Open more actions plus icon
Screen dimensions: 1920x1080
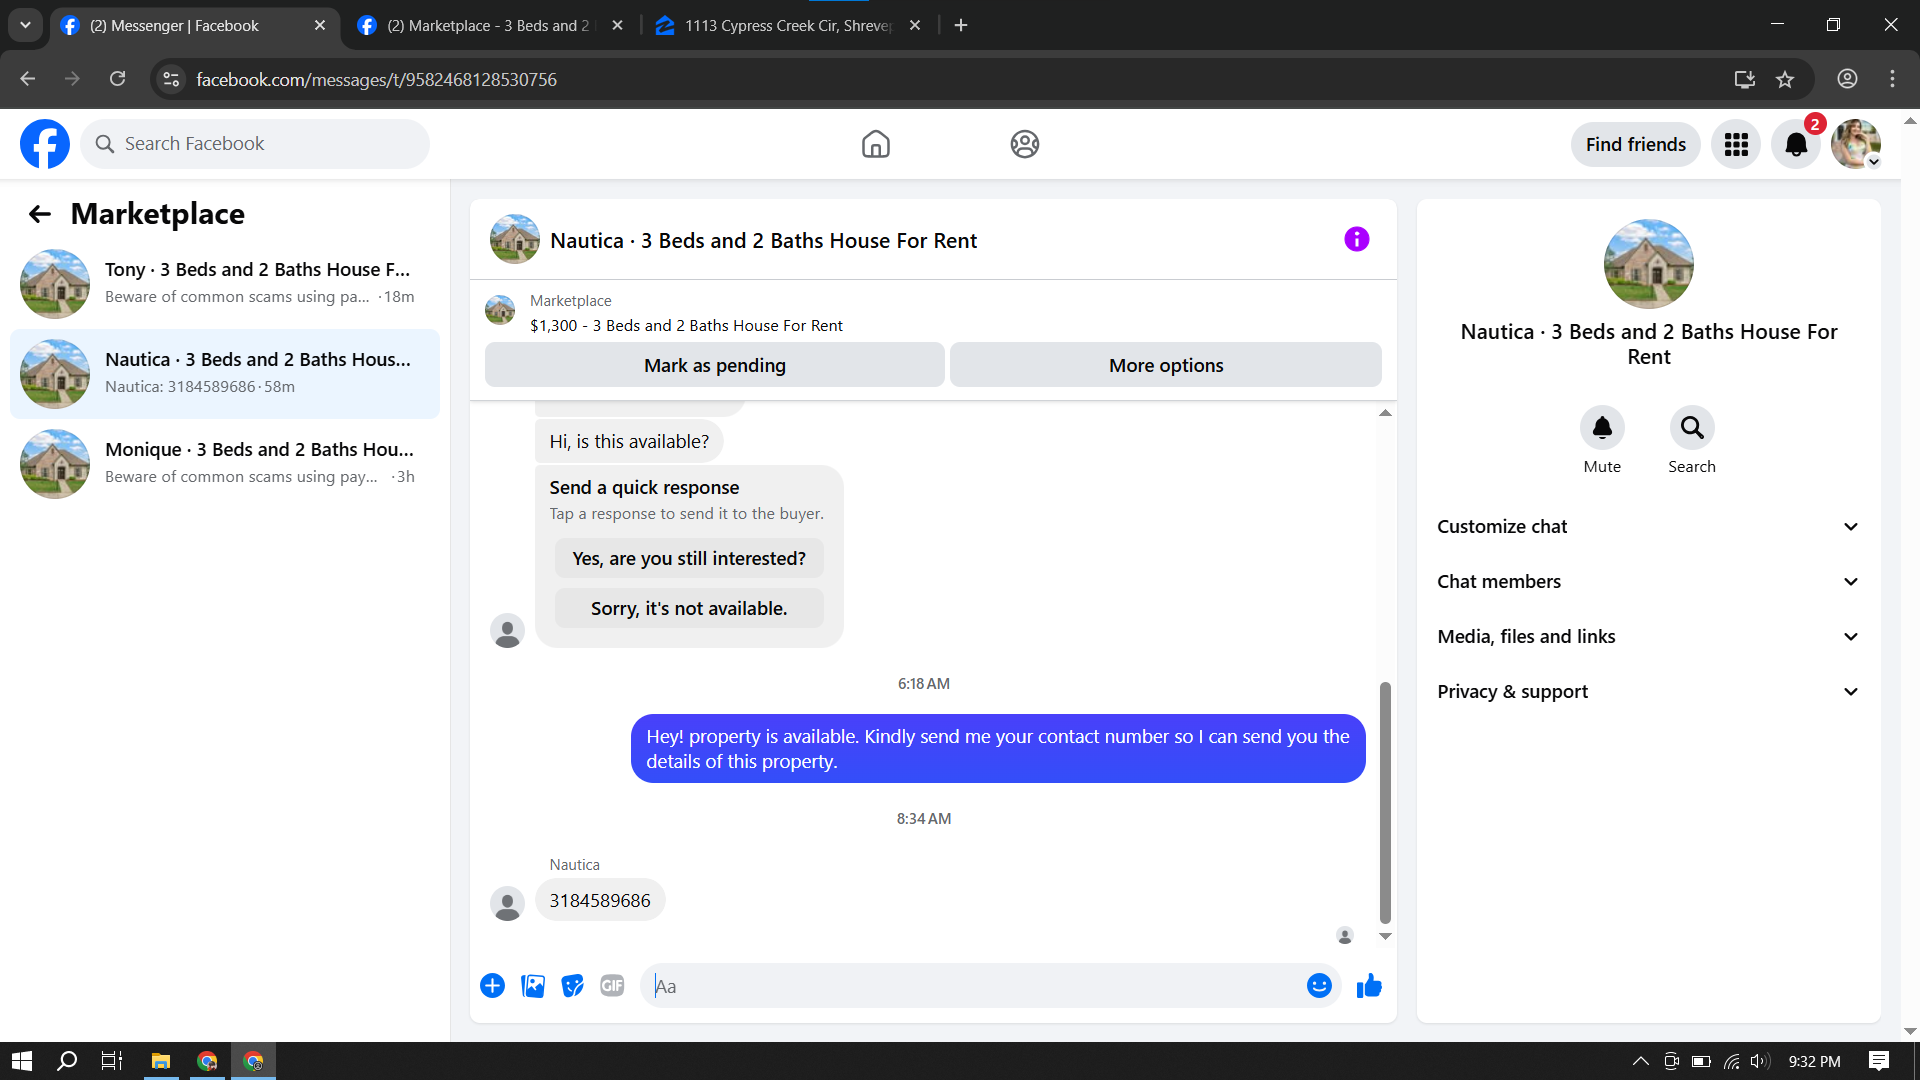492,986
